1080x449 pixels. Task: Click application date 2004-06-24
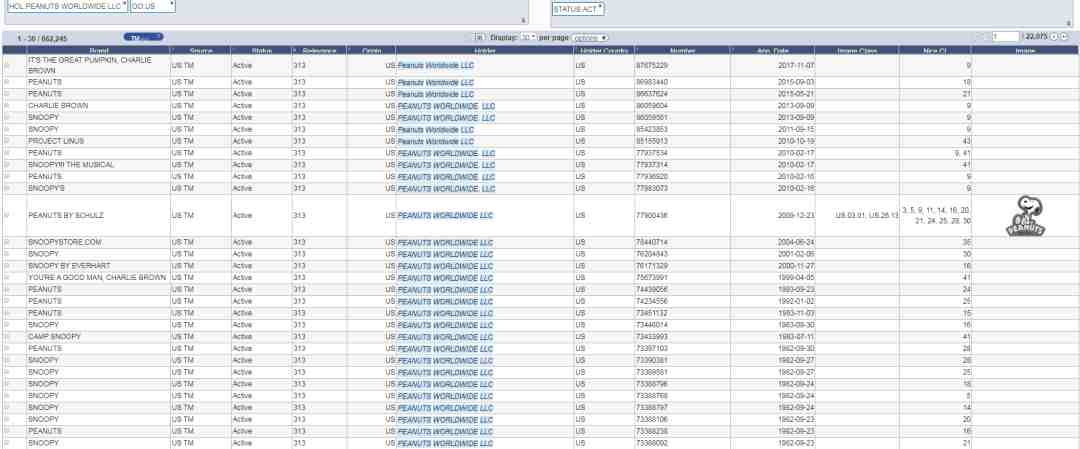click(x=796, y=242)
